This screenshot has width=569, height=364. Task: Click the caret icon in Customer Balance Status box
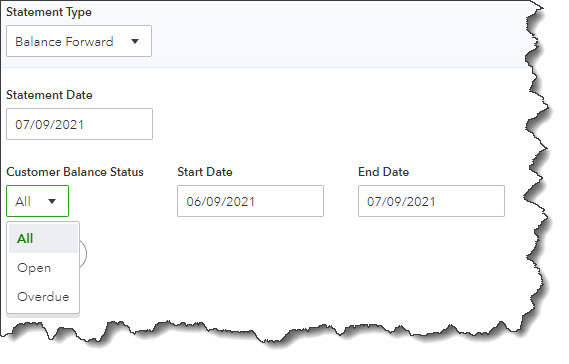pos(52,201)
